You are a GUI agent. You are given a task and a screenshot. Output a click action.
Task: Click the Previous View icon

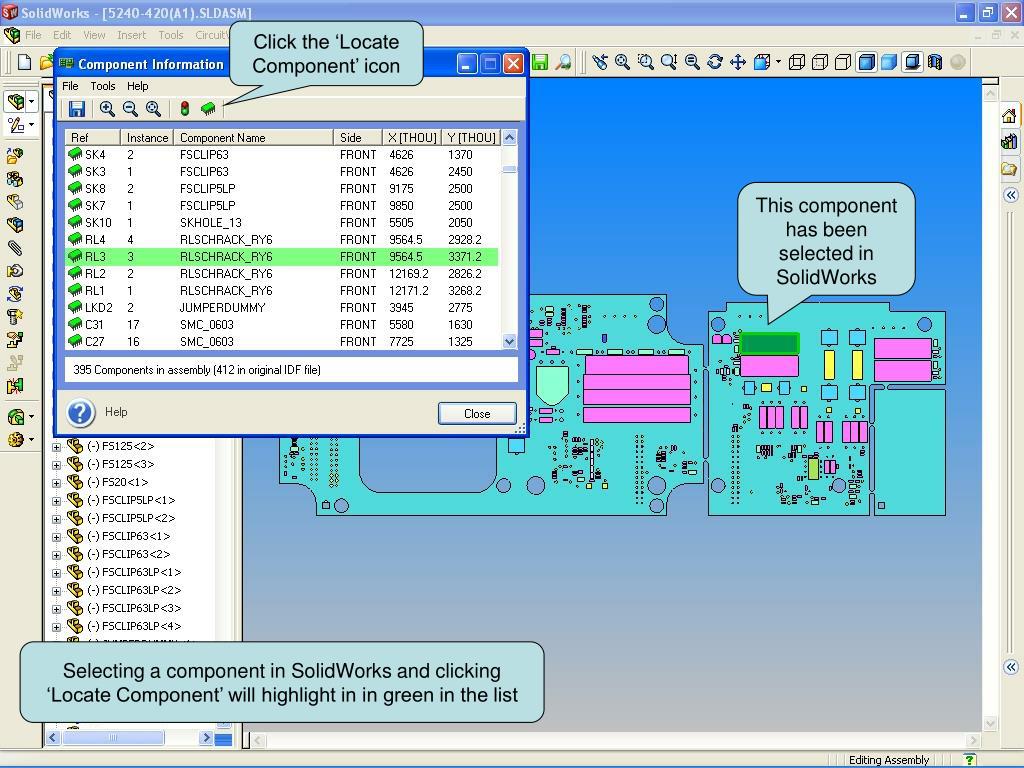click(x=600, y=62)
